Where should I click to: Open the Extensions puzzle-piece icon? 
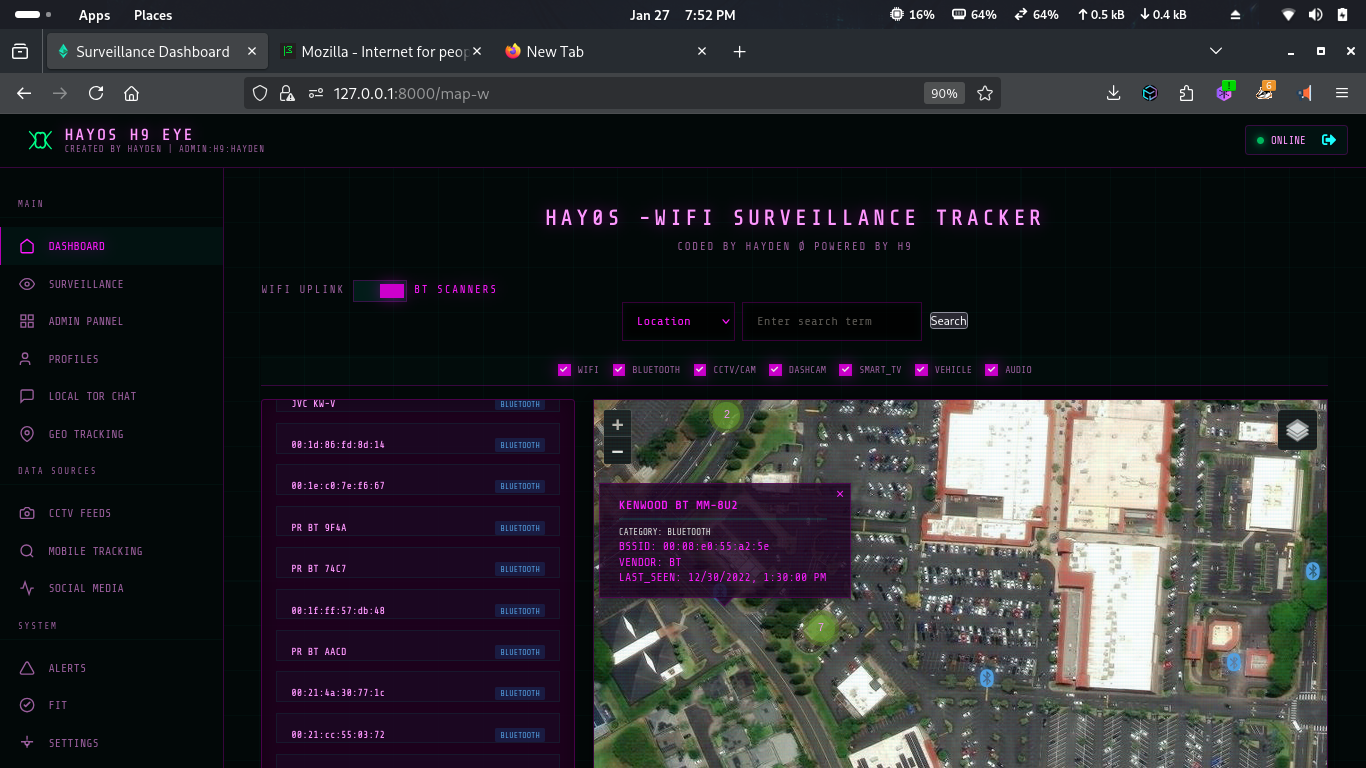[1186, 93]
